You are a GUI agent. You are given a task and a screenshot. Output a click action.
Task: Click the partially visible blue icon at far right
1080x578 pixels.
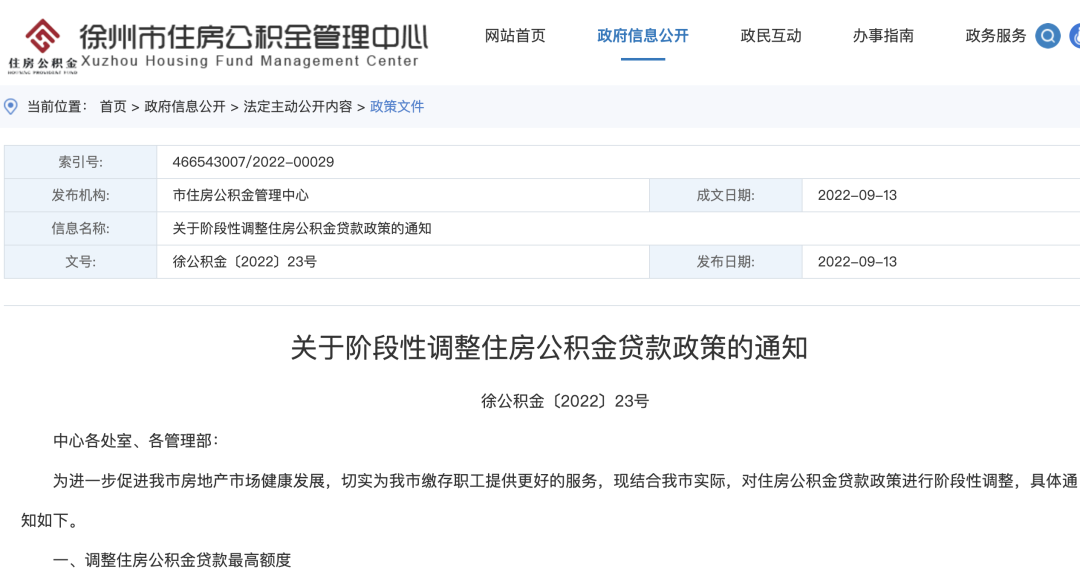click(x=1074, y=36)
